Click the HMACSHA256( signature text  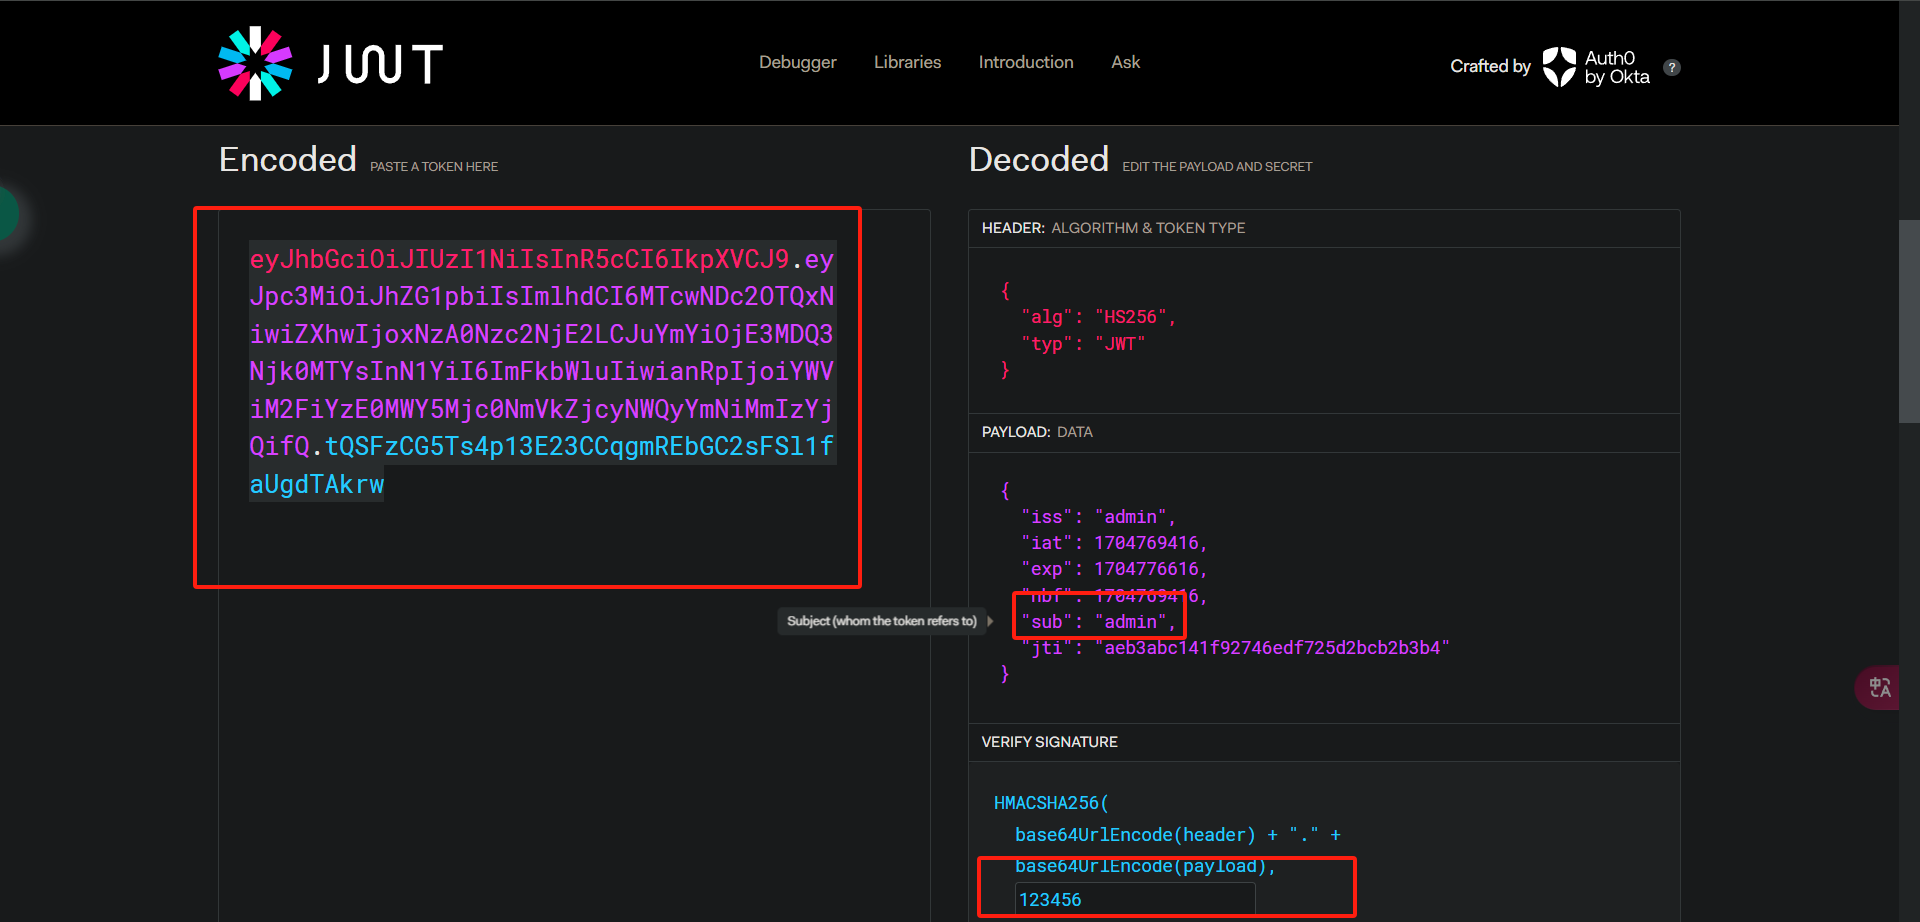(1051, 803)
